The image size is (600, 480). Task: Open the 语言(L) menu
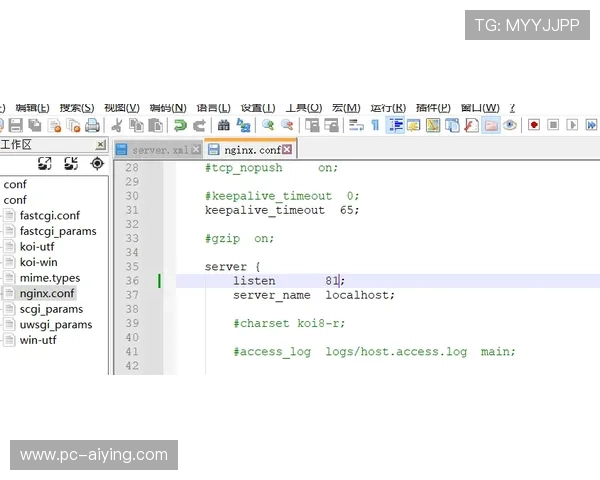pyautogui.click(x=213, y=108)
